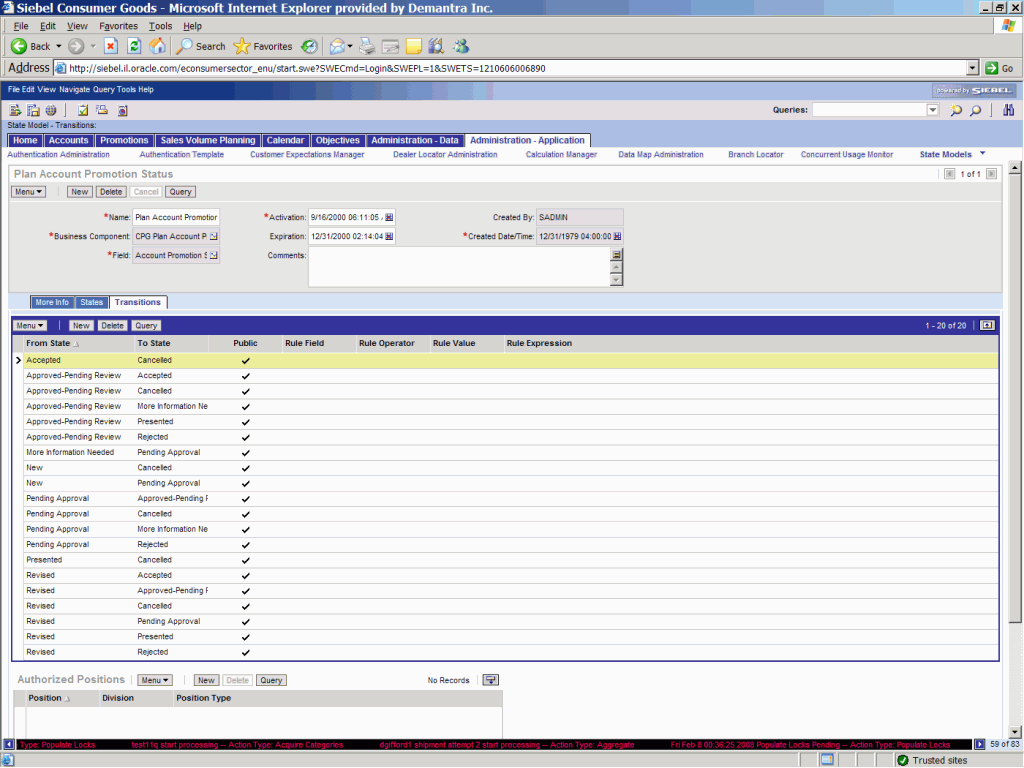Open the Authorized Positions Menu dropdown
1024x768 pixels.
(x=155, y=680)
